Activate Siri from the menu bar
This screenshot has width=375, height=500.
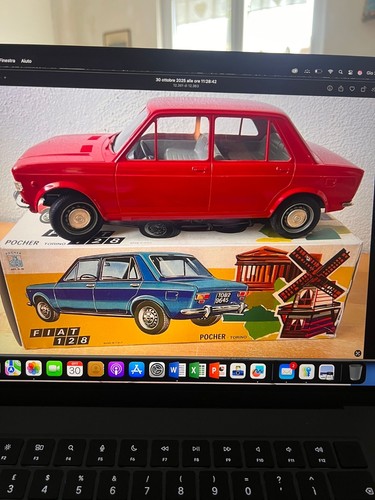pos(360,72)
